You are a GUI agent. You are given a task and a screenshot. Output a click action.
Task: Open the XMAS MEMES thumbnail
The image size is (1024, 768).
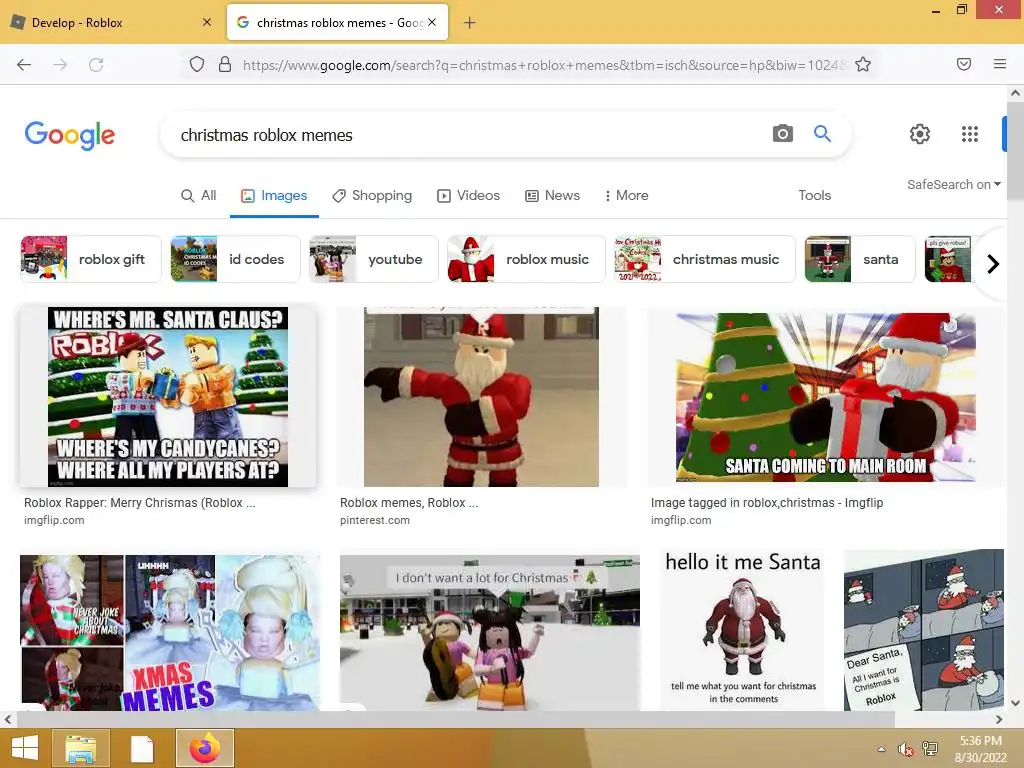click(x=170, y=632)
